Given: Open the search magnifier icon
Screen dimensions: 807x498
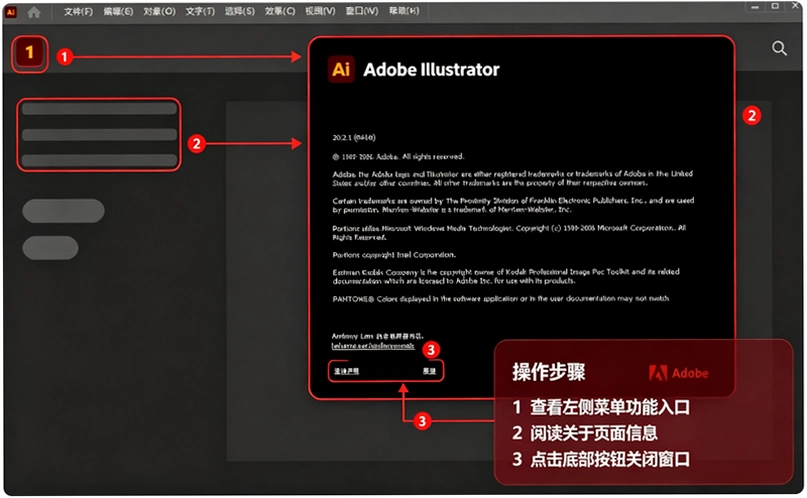Looking at the screenshot, I should (x=779, y=48).
